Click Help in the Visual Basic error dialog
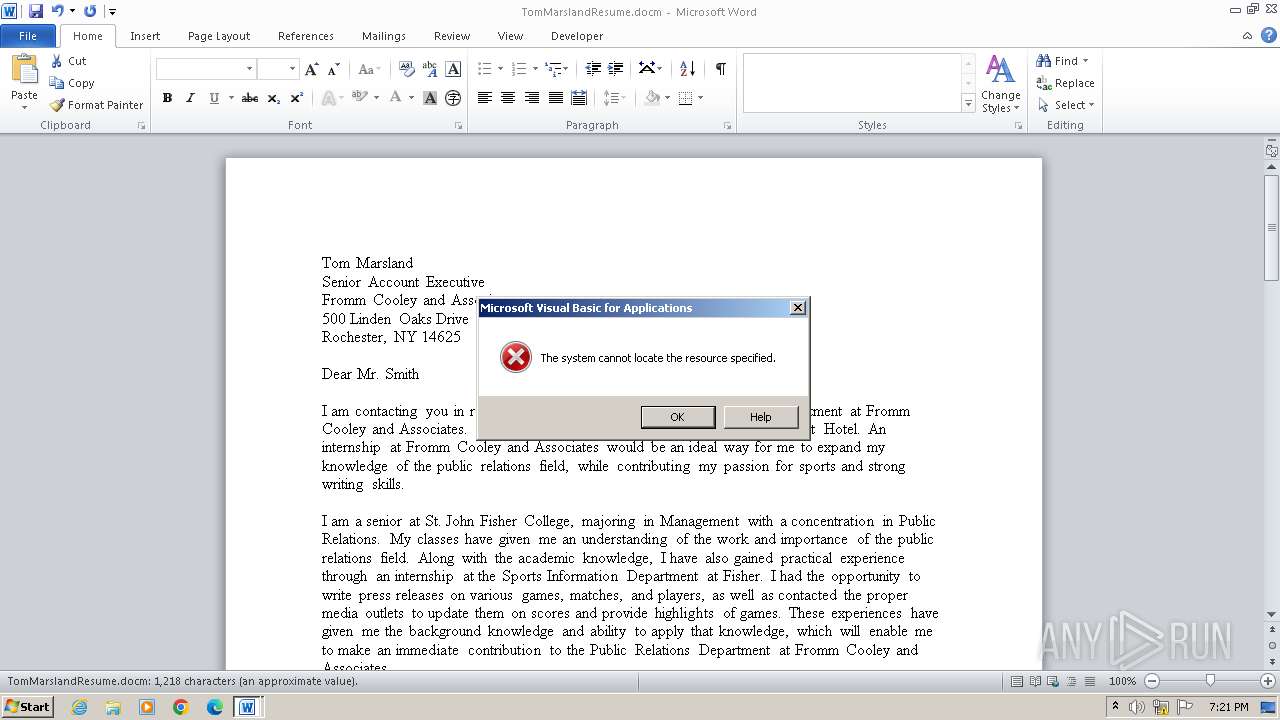Image resolution: width=1280 pixels, height=720 pixels. [x=761, y=417]
